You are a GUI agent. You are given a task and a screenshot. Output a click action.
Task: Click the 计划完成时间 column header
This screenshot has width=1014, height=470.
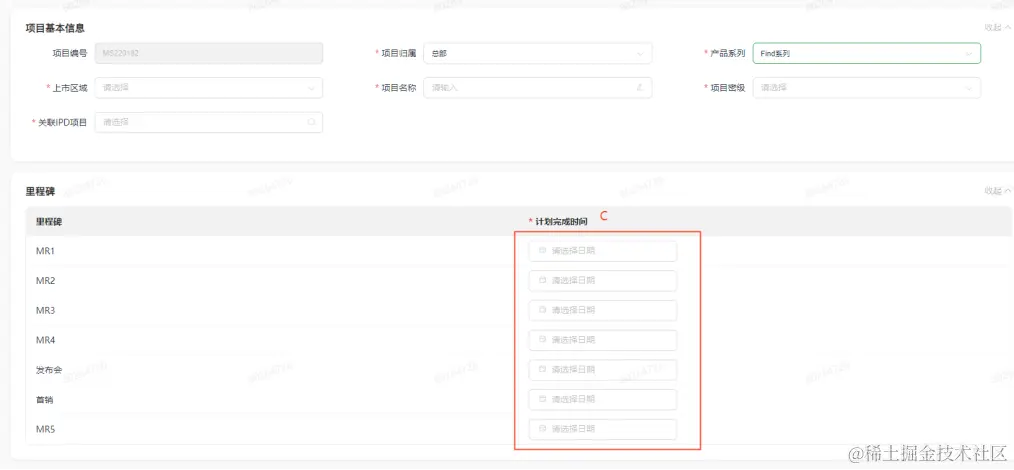point(561,222)
